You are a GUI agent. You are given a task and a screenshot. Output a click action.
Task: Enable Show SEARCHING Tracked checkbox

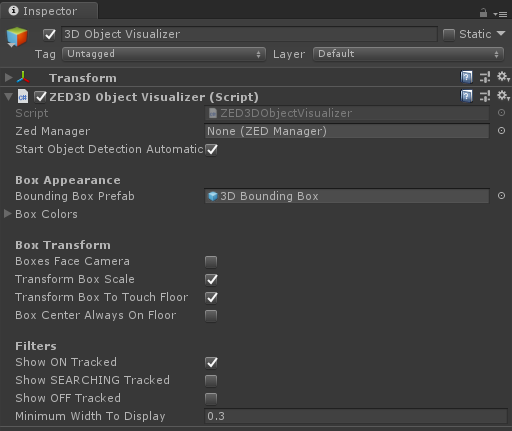(x=211, y=381)
